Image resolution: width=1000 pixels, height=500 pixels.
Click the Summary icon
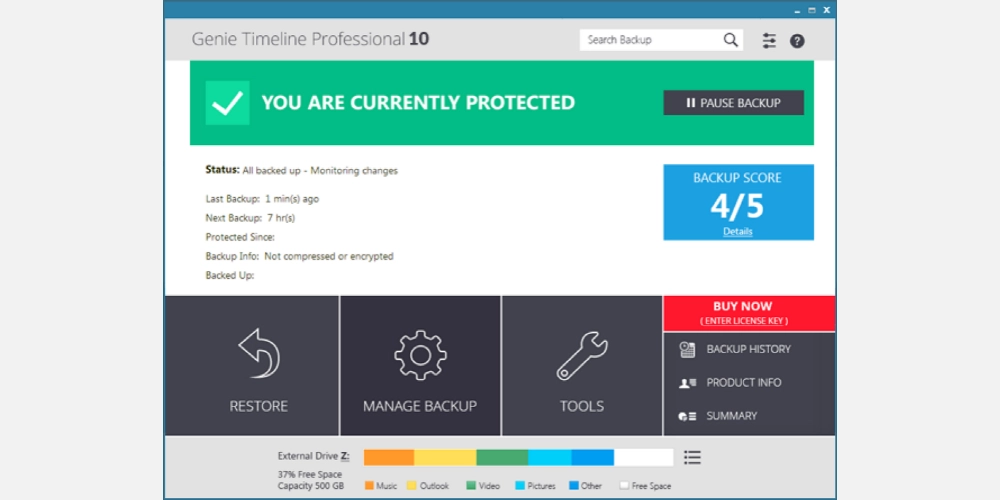(x=687, y=416)
